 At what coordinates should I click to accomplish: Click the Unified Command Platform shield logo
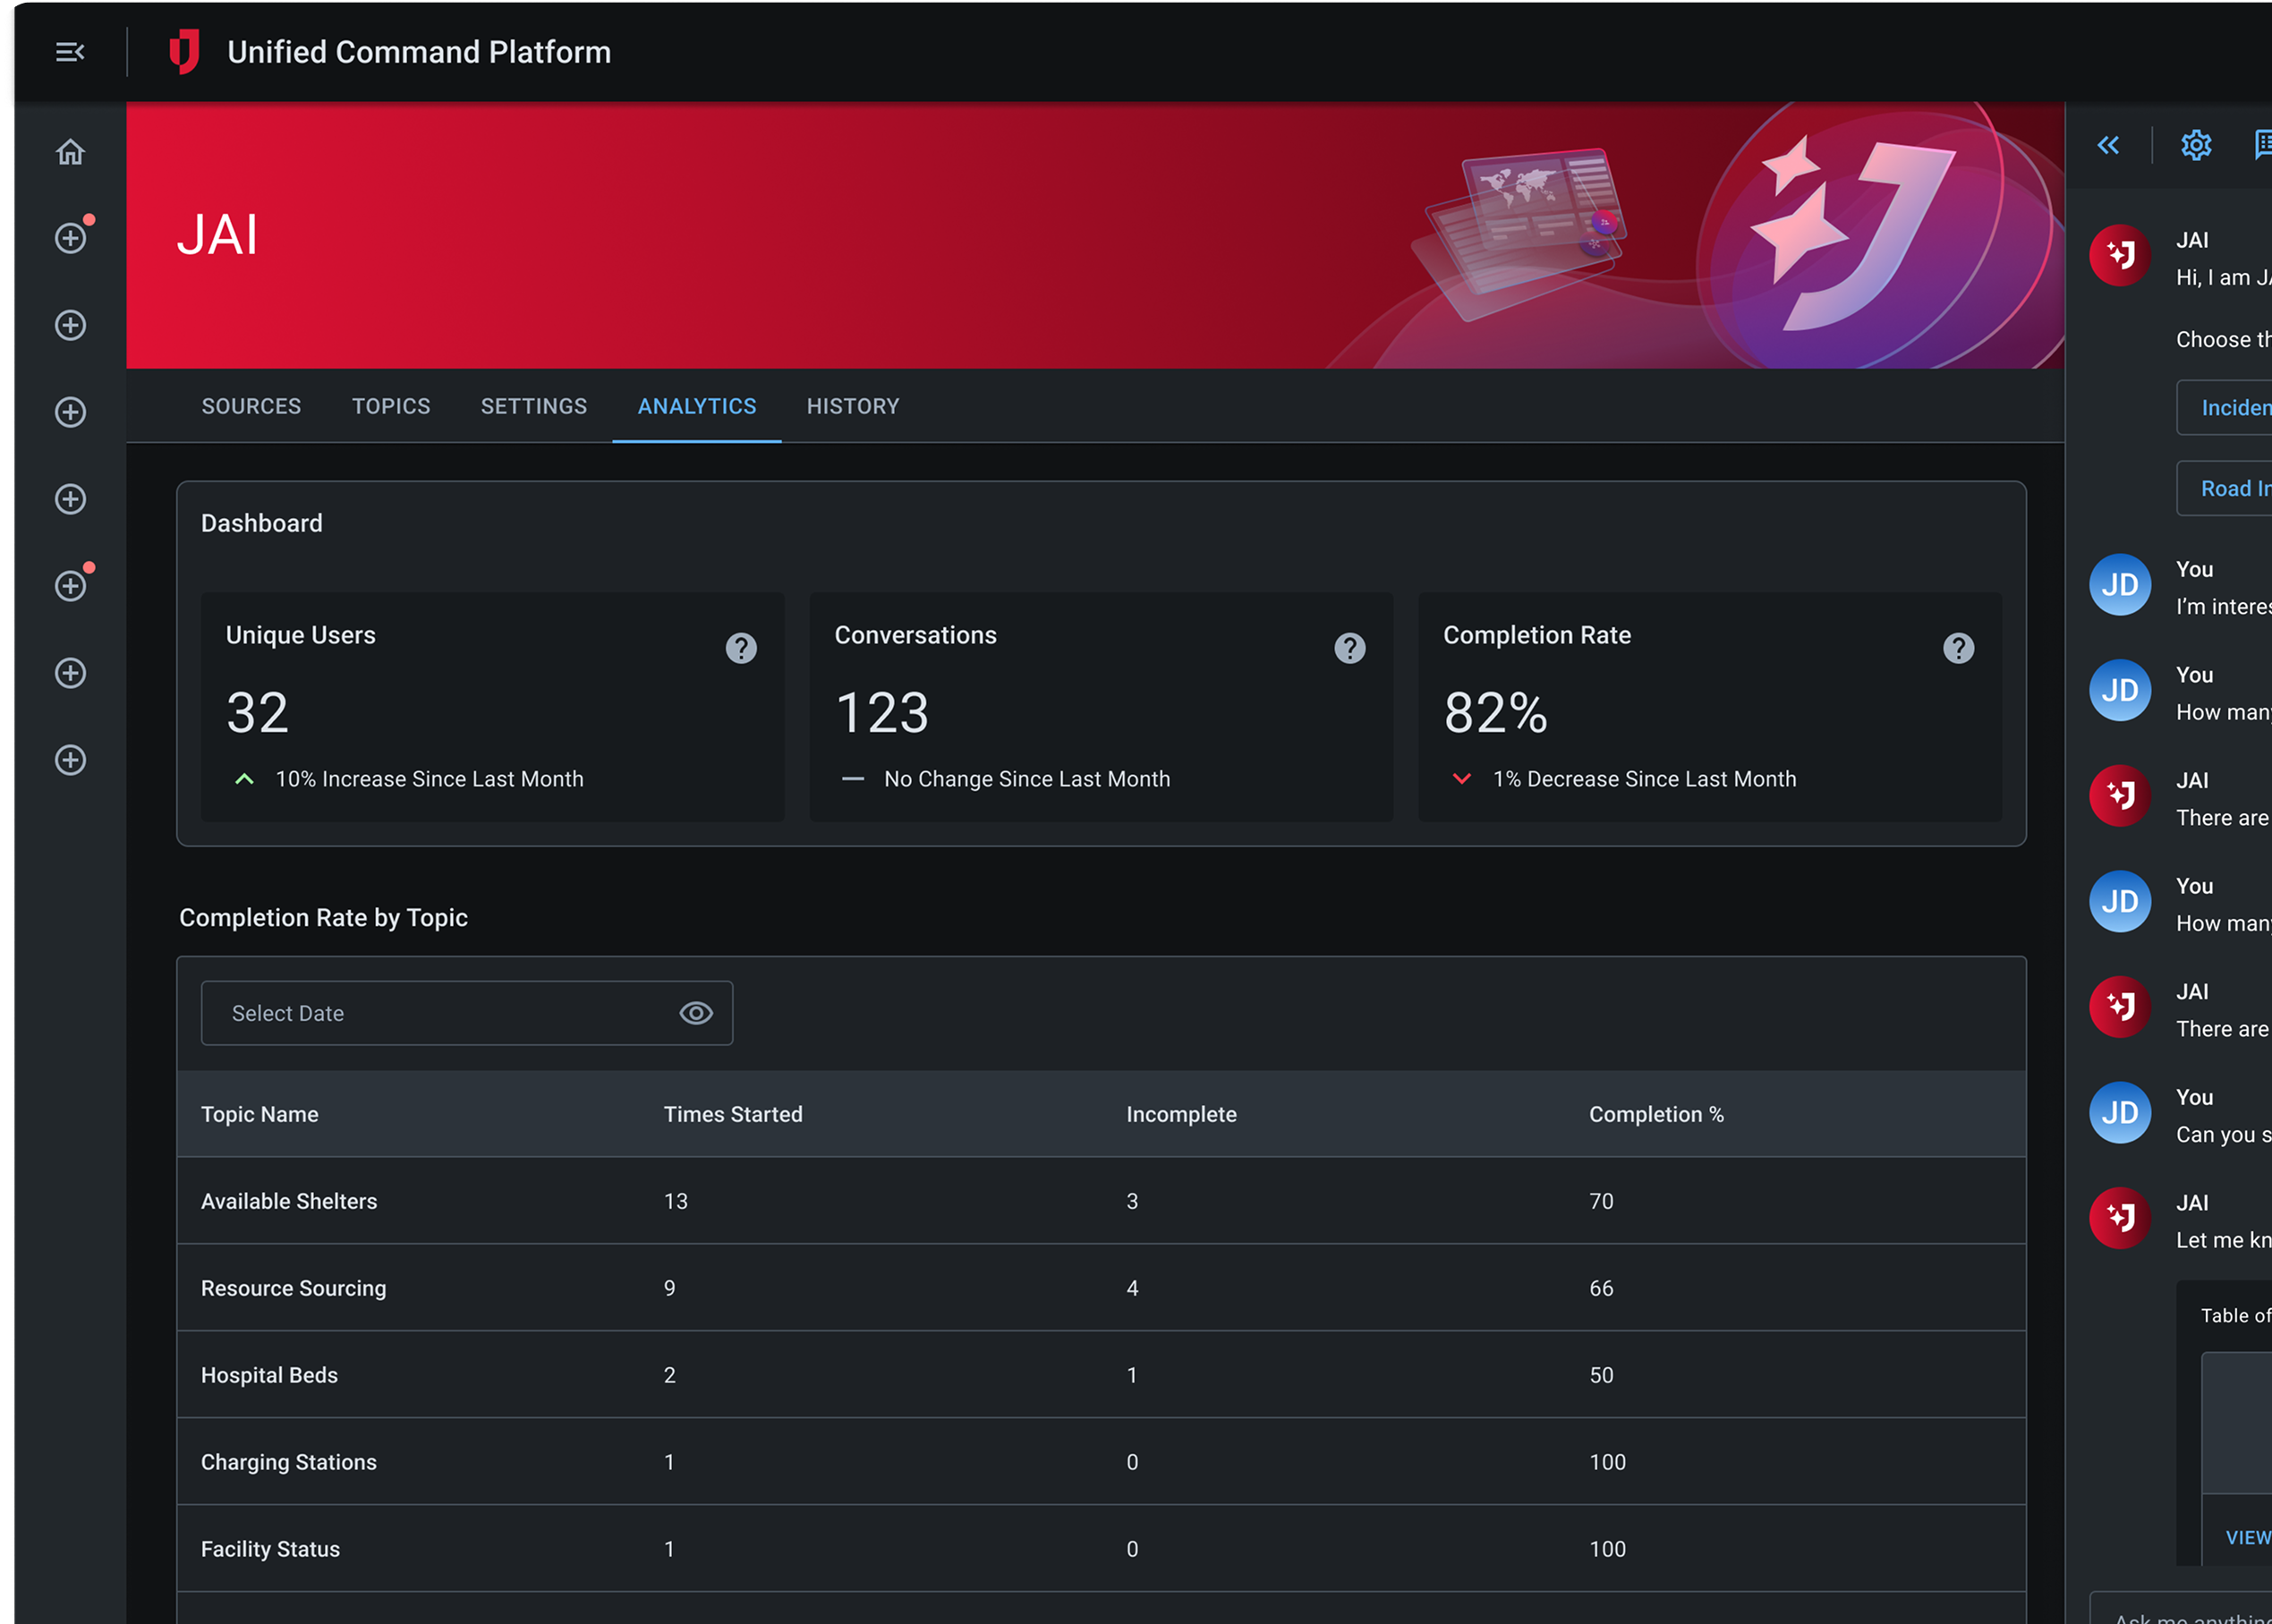point(184,52)
